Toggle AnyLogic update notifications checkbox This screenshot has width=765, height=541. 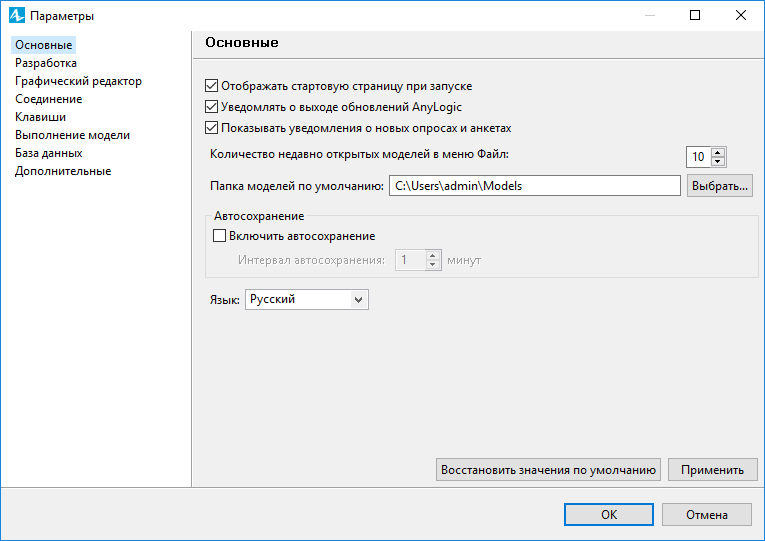(x=211, y=107)
